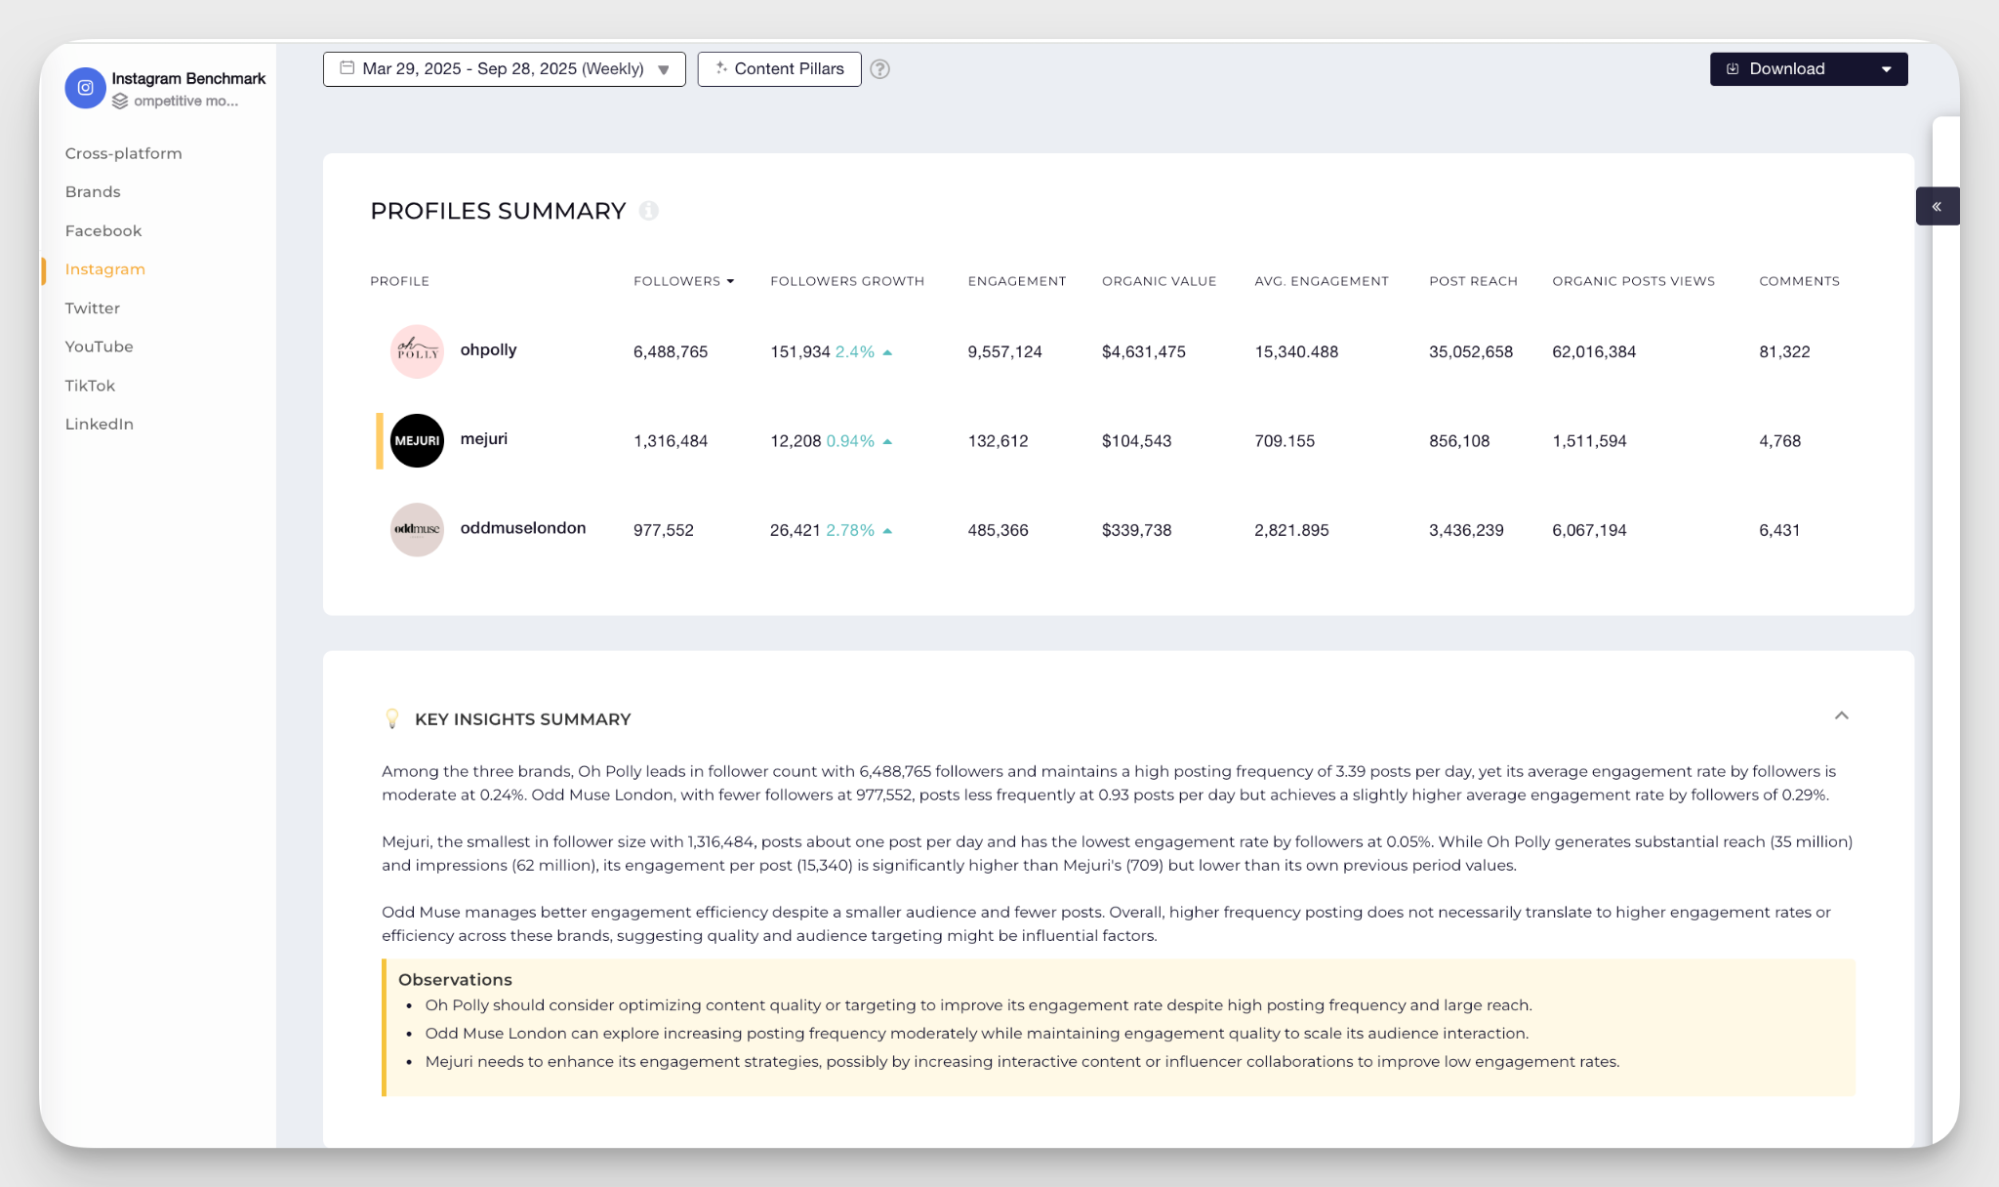Expand the Download dropdown arrow

pyautogui.click(x=1886, y=69)
